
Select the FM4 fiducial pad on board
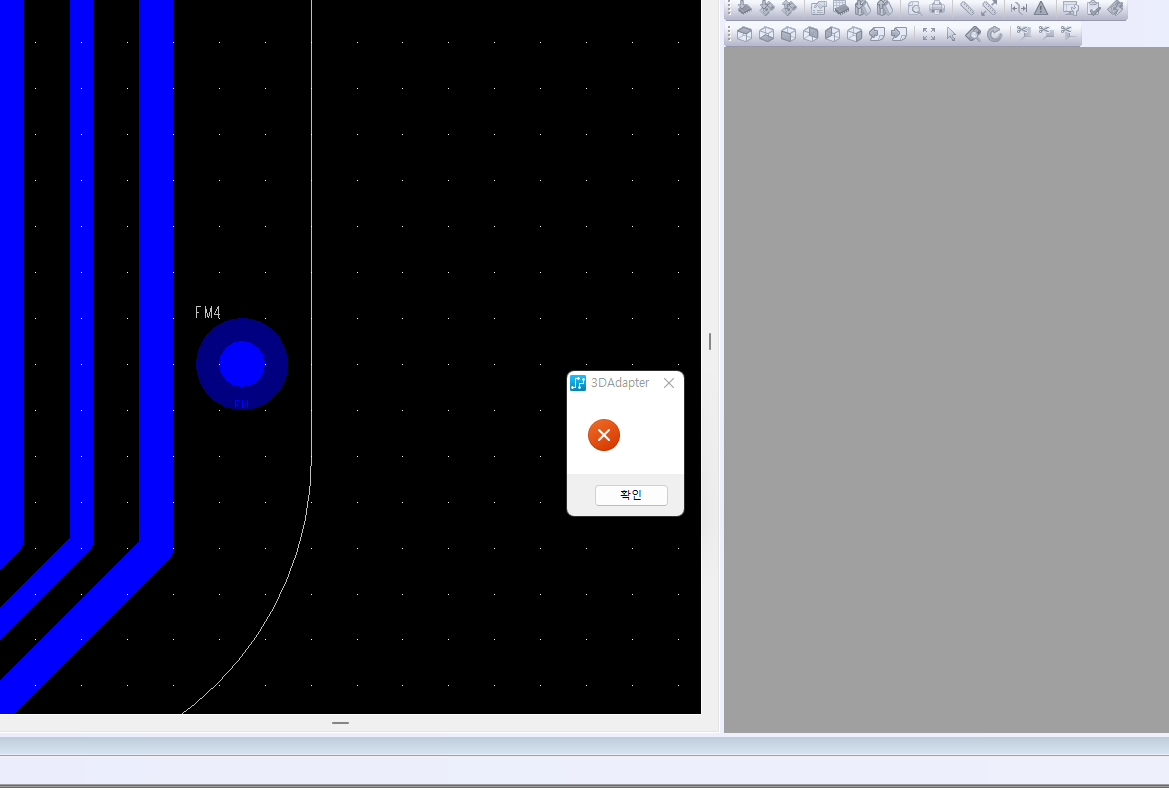click(242, 364)
